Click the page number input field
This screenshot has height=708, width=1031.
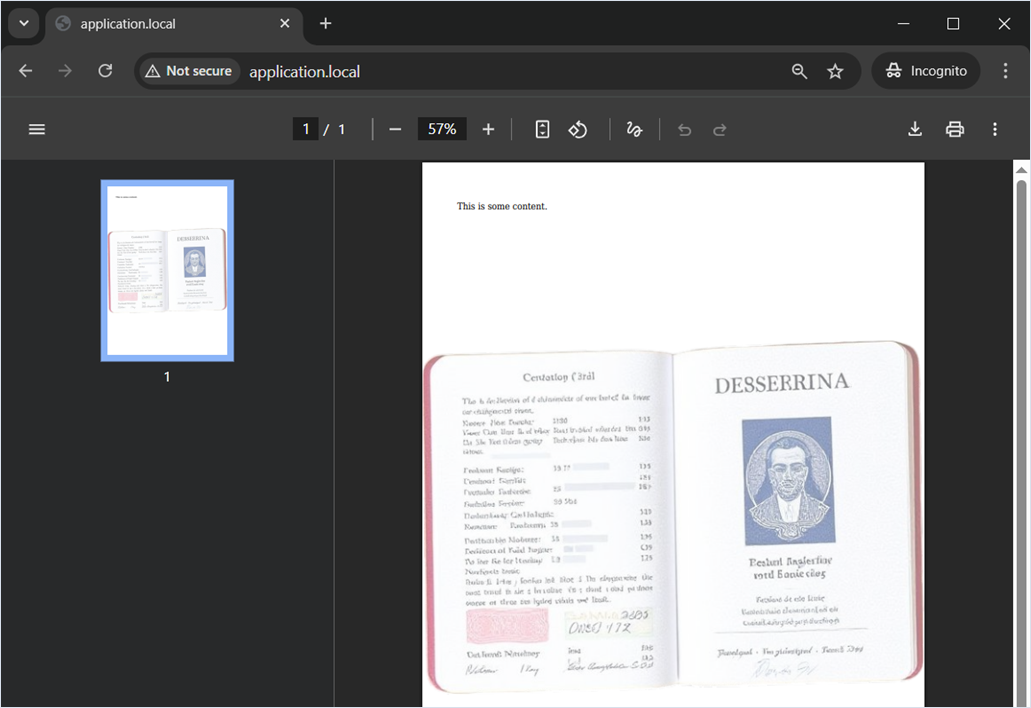(305, 129)
